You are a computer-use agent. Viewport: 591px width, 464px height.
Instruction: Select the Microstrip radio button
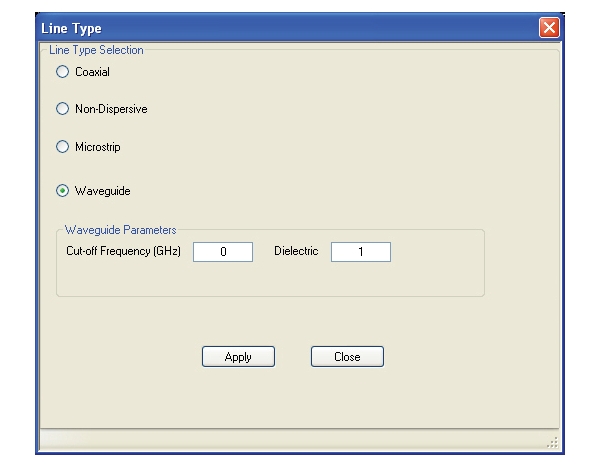pyautogui.click(x=63, y=146)
